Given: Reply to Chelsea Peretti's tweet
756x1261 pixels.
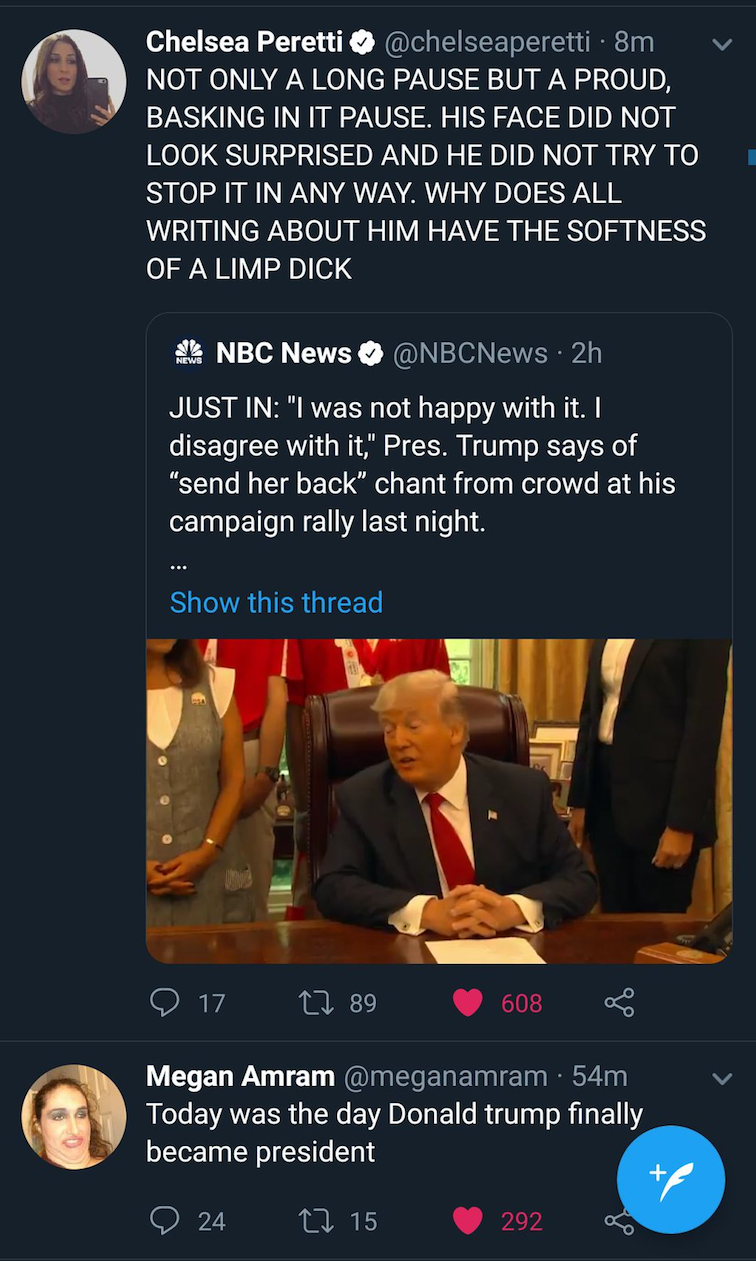Looking at the screenshot, I should click(x=164, y=1002).
